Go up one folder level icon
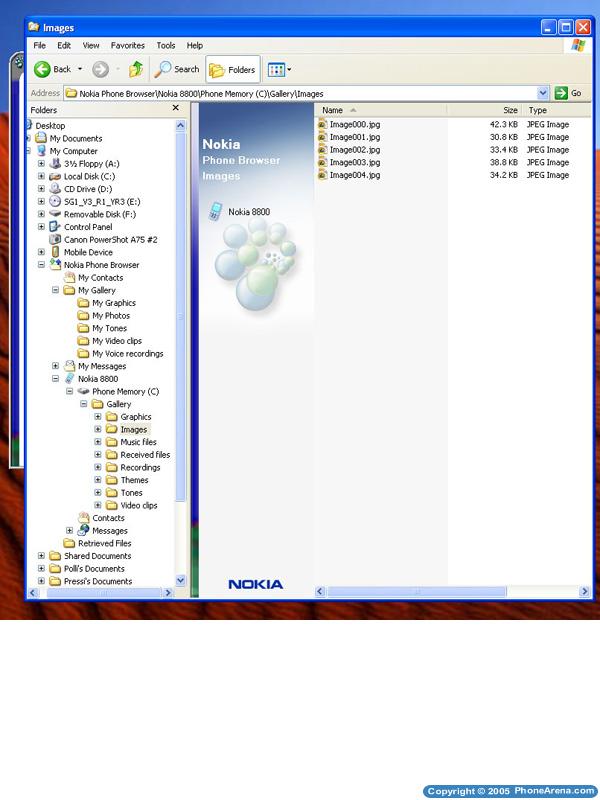 tap(136, 69)
